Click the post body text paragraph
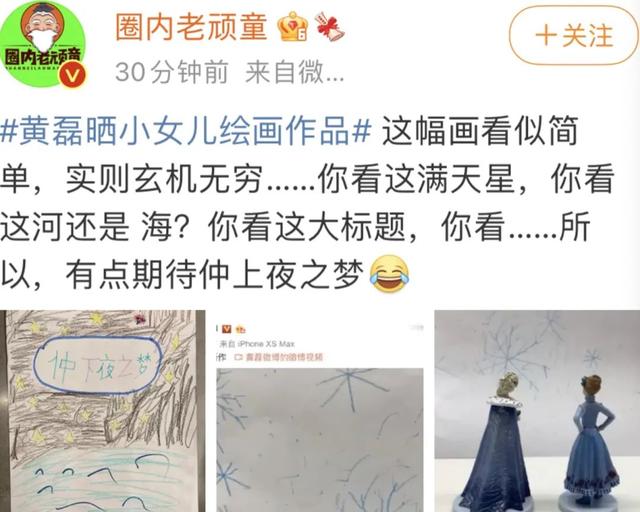 (307, 202)
